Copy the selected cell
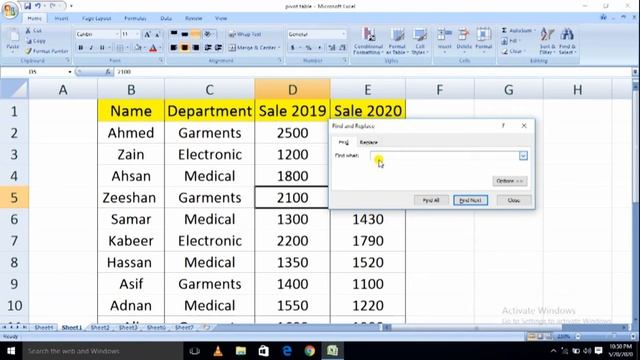This screenshot has height=360, width=640. click(x=35, y=41)
